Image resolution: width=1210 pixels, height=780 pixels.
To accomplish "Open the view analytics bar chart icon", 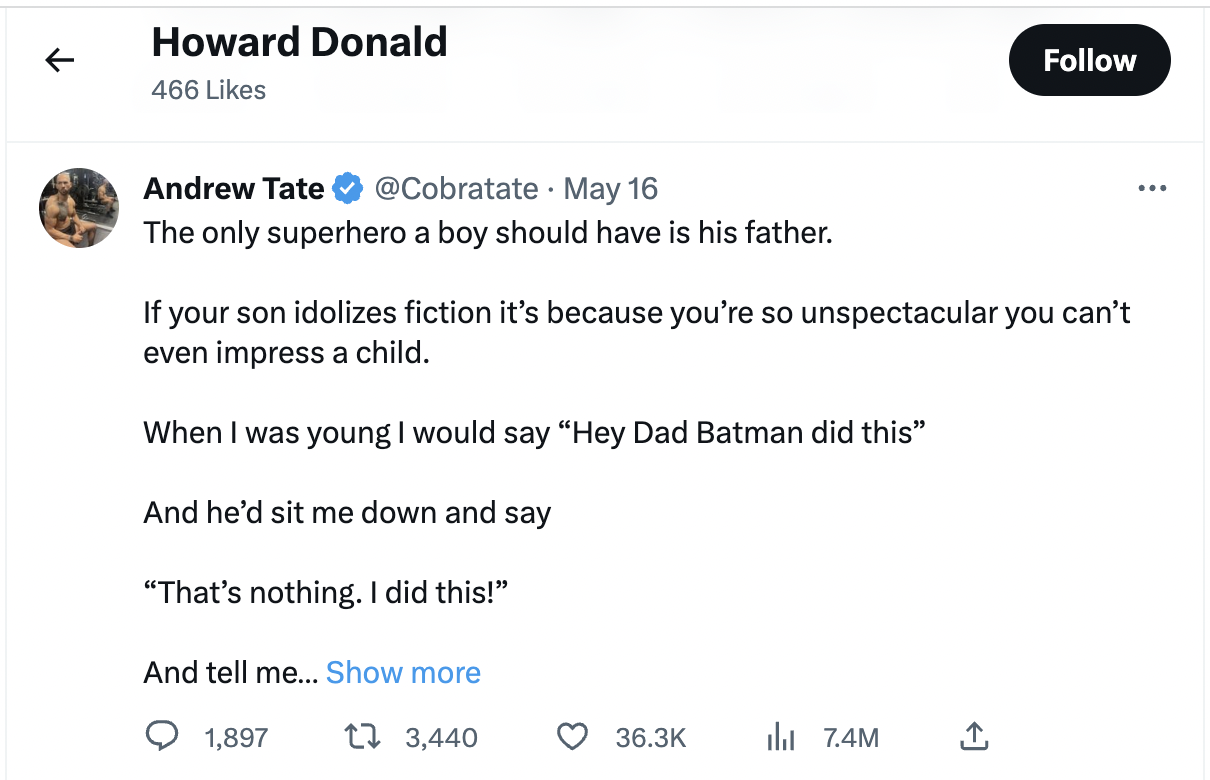I will [x=780, y=738].
